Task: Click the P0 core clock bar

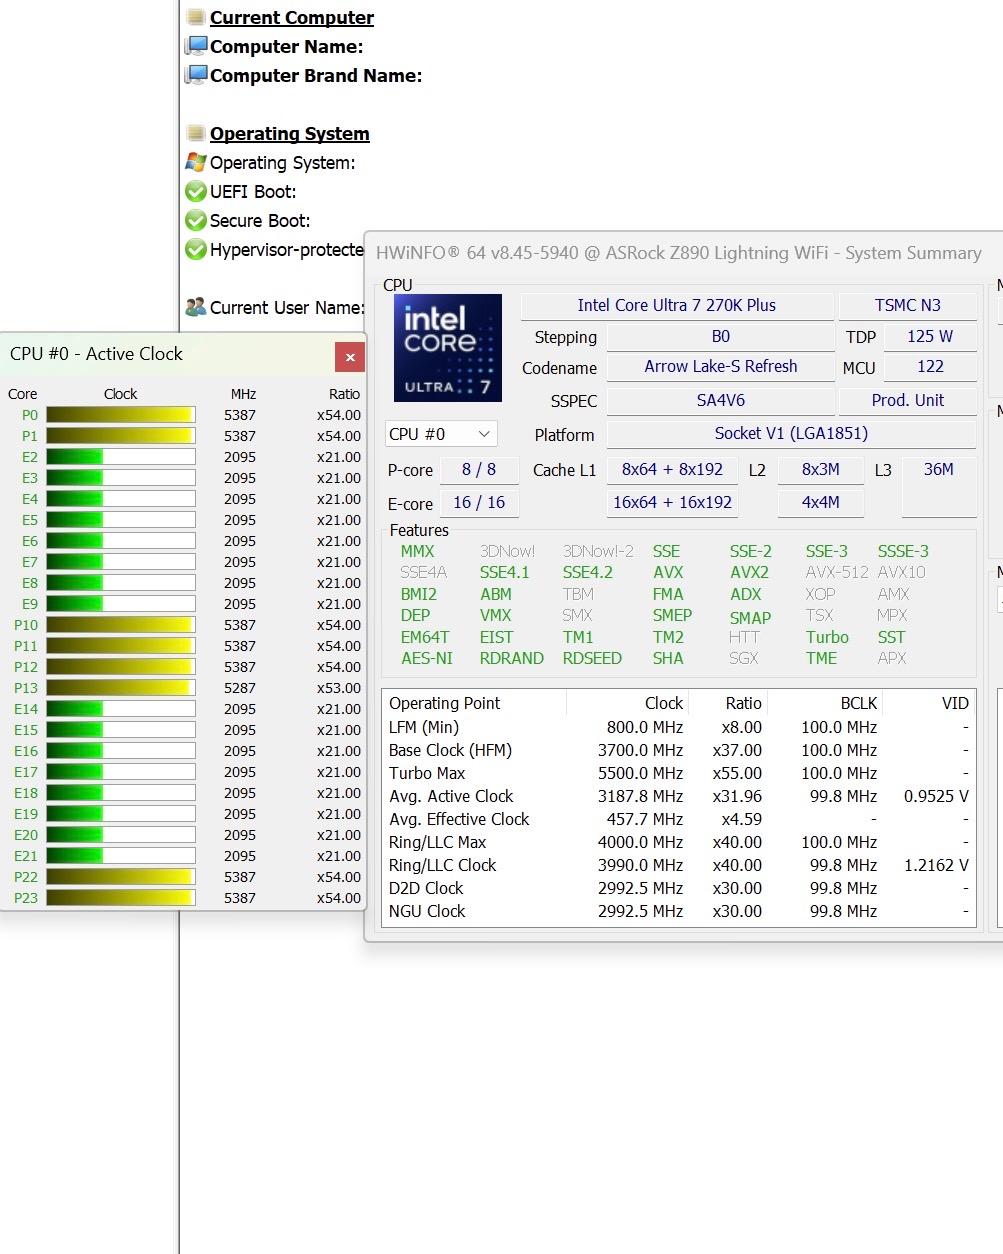Action: 121,415
